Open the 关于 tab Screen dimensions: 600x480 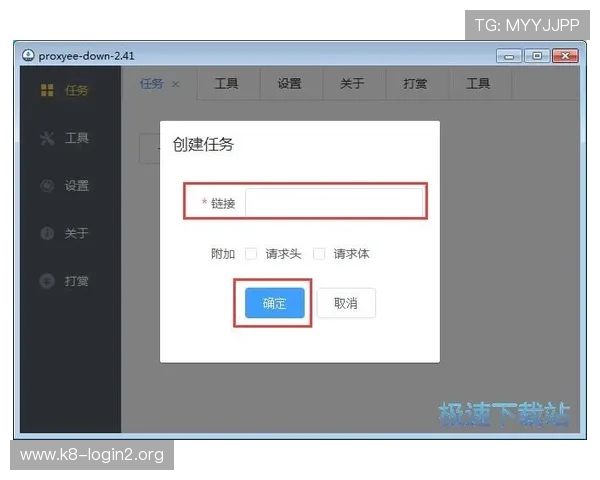tap(354, 84)
